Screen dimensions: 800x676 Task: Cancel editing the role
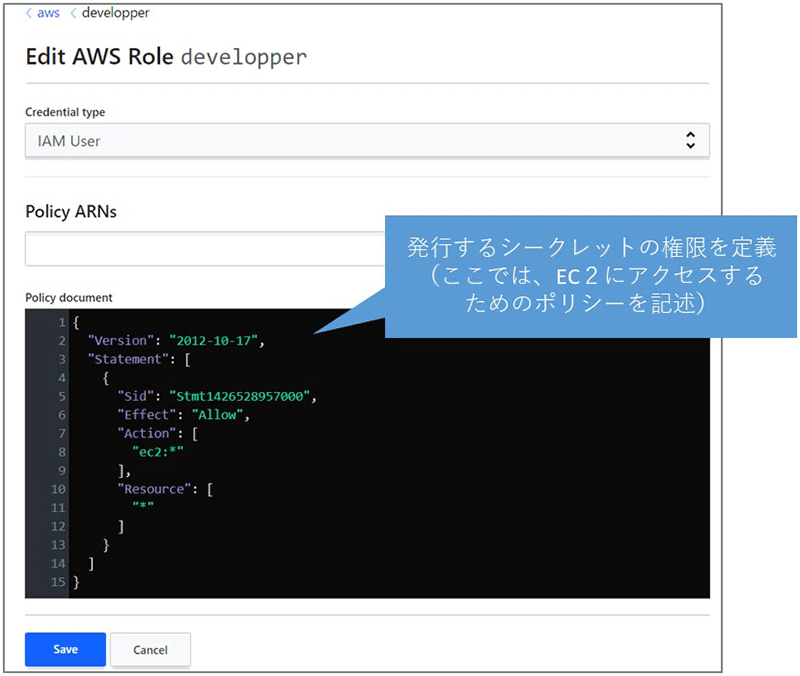click(150, 649)
